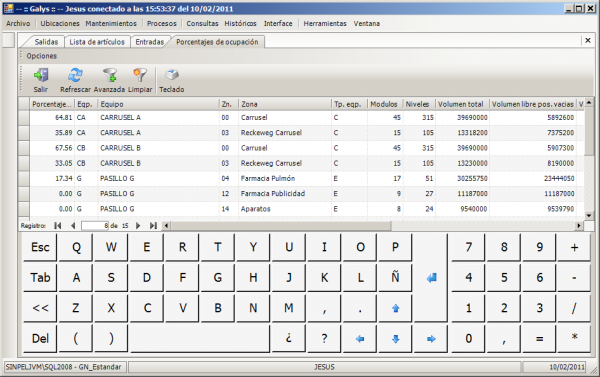The image size is (600, 377).
Task: Sort by the Zona column header
Action: [x=285, y=104]
